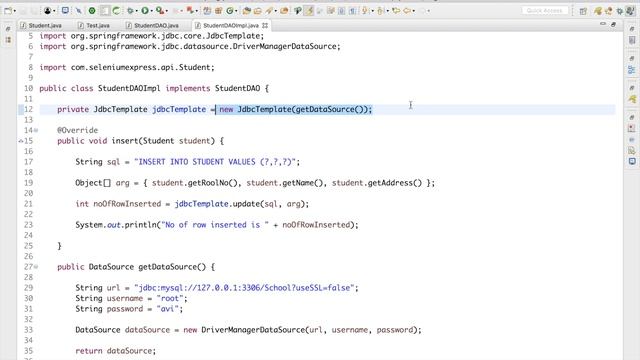Image resolution: width=640 pixels, height=360 pixels.
Task: Open dropdown arrow beside the New icon
Action: pos(15,11)
